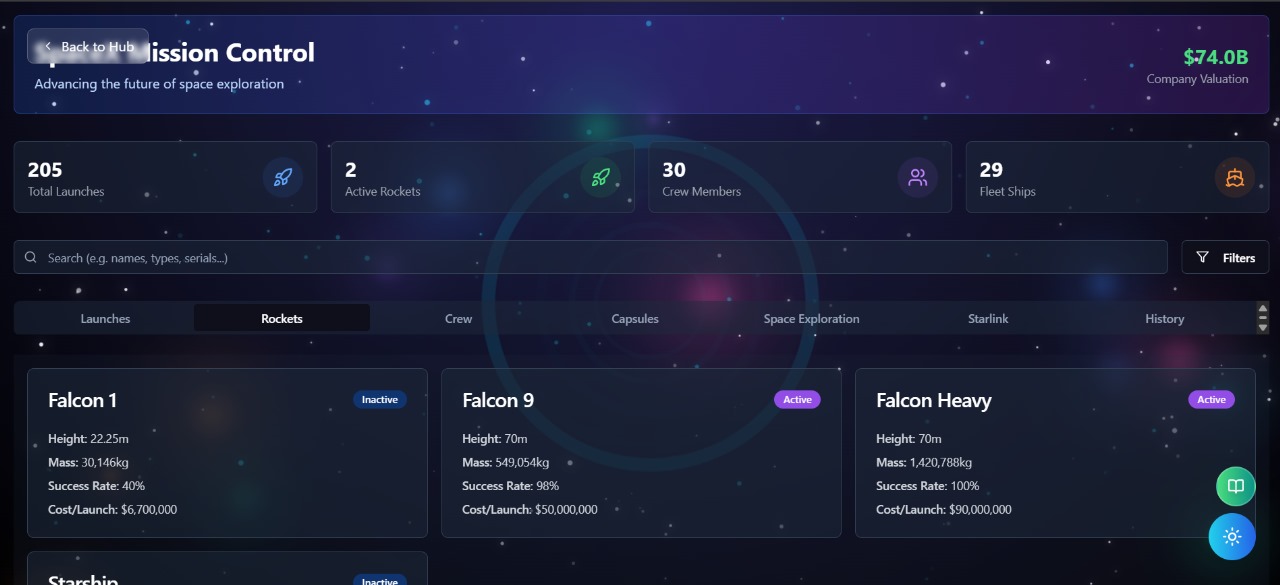This screenshot has height=585, width=1280.
Task: Click Falcon 1 Cost/Launch $6,700,000
Action: pyautogui.click(x=113, y=510)
